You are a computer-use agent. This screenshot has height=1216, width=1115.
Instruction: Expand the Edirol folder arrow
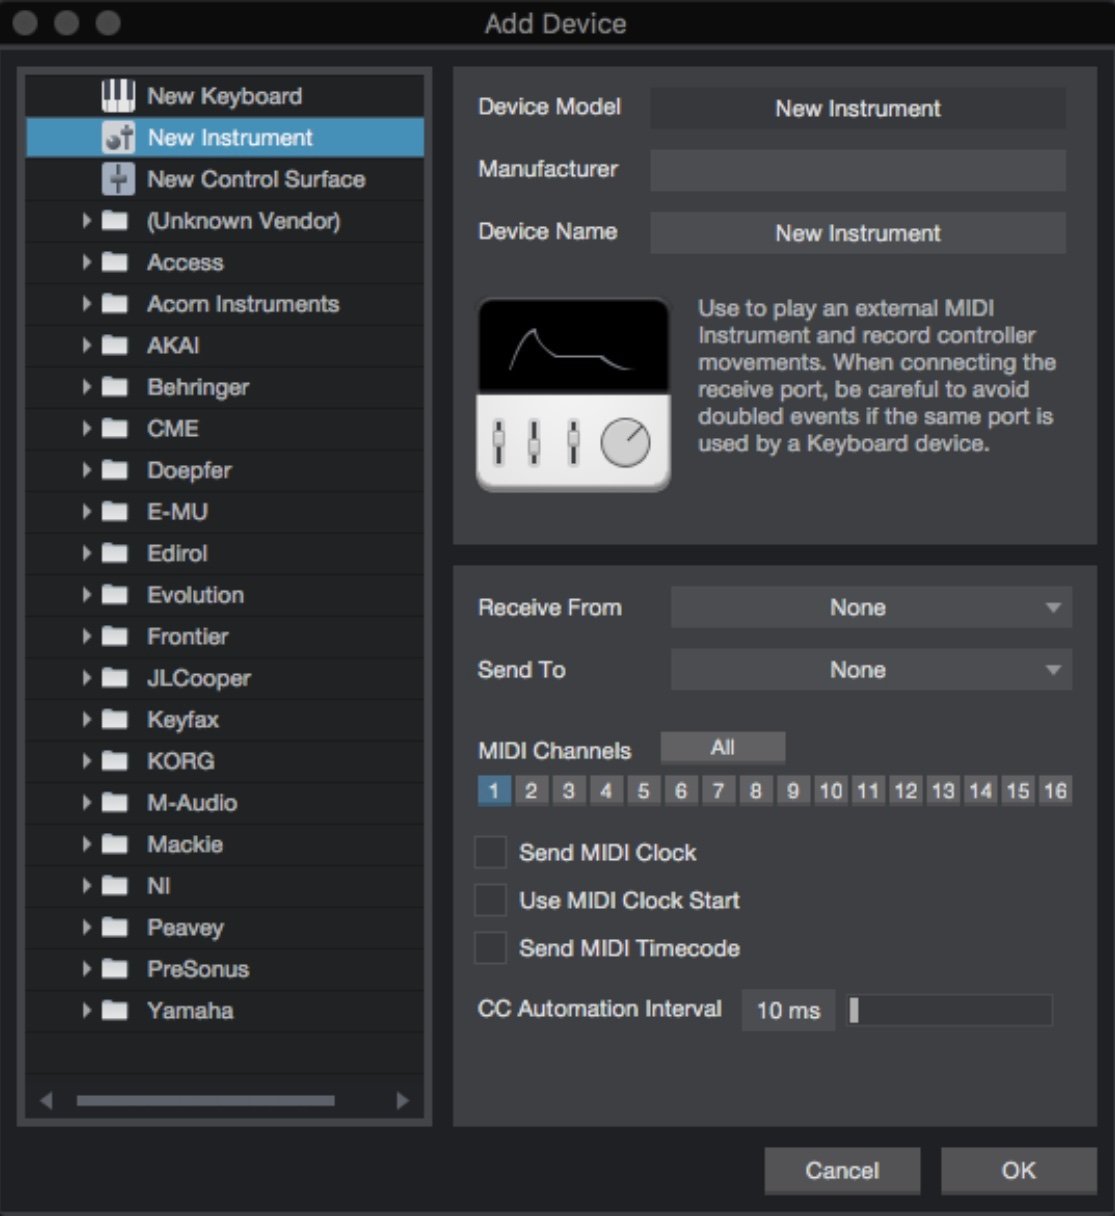click(x=87, y=553)
